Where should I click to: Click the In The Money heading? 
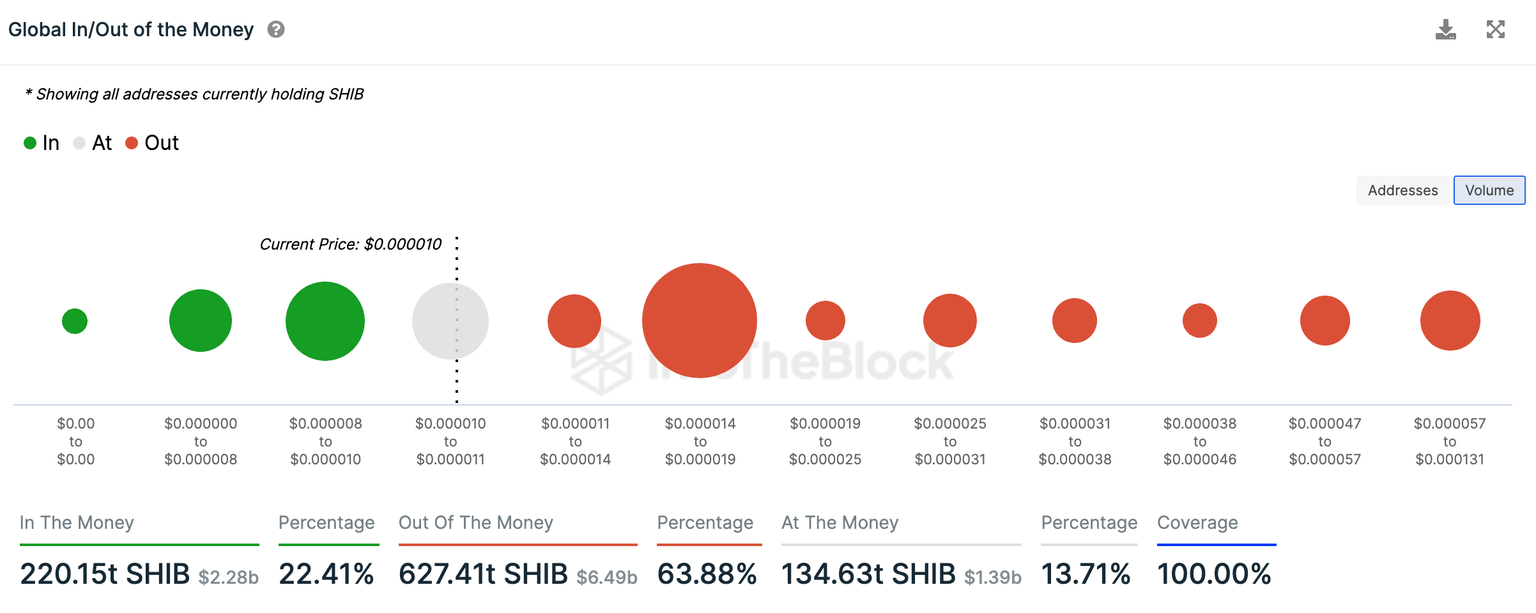coord(77,522)
